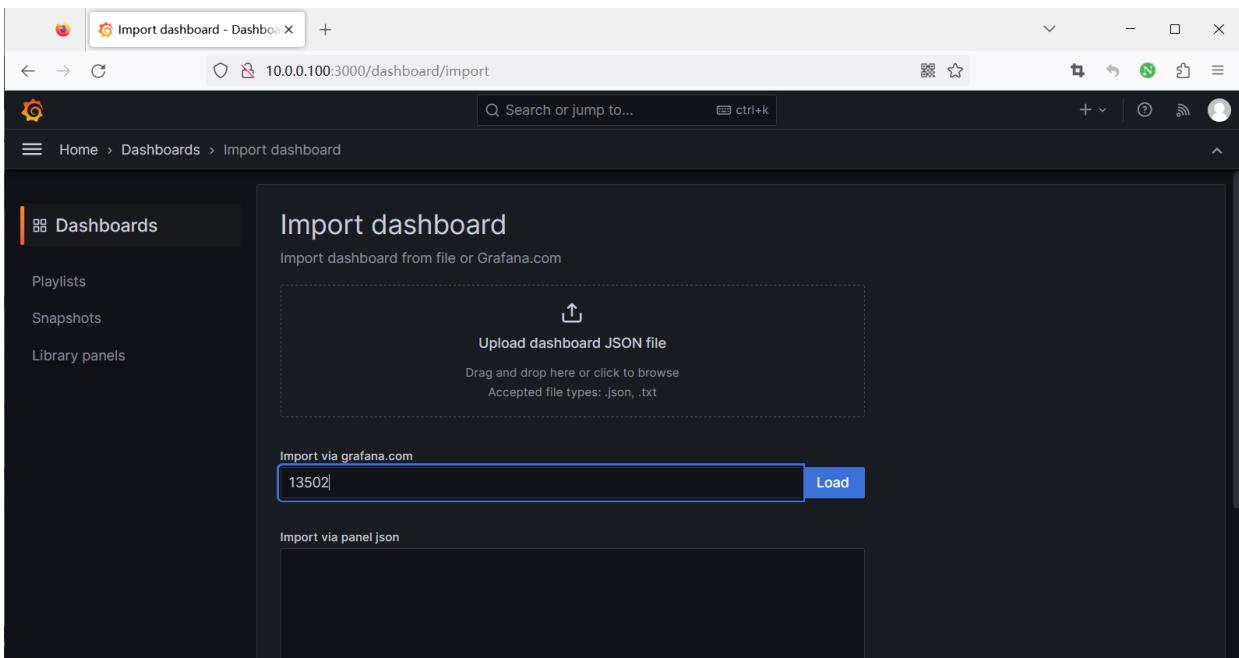1239x658 pixels.
Task: Open the Grafana help question-mark icon
Action: click(1145, 110)
